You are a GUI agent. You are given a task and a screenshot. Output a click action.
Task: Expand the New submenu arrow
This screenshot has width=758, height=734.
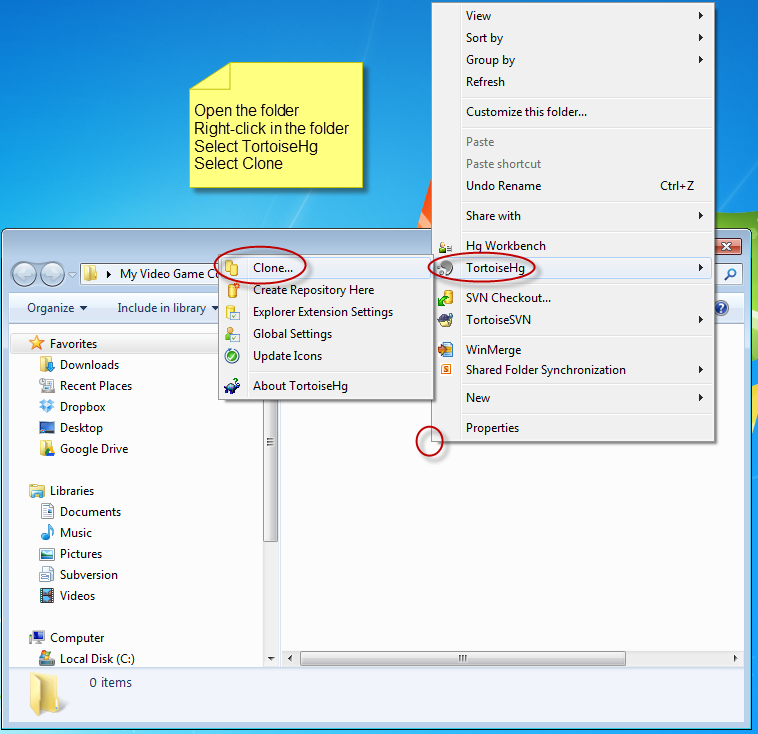(x=700, y=397)
